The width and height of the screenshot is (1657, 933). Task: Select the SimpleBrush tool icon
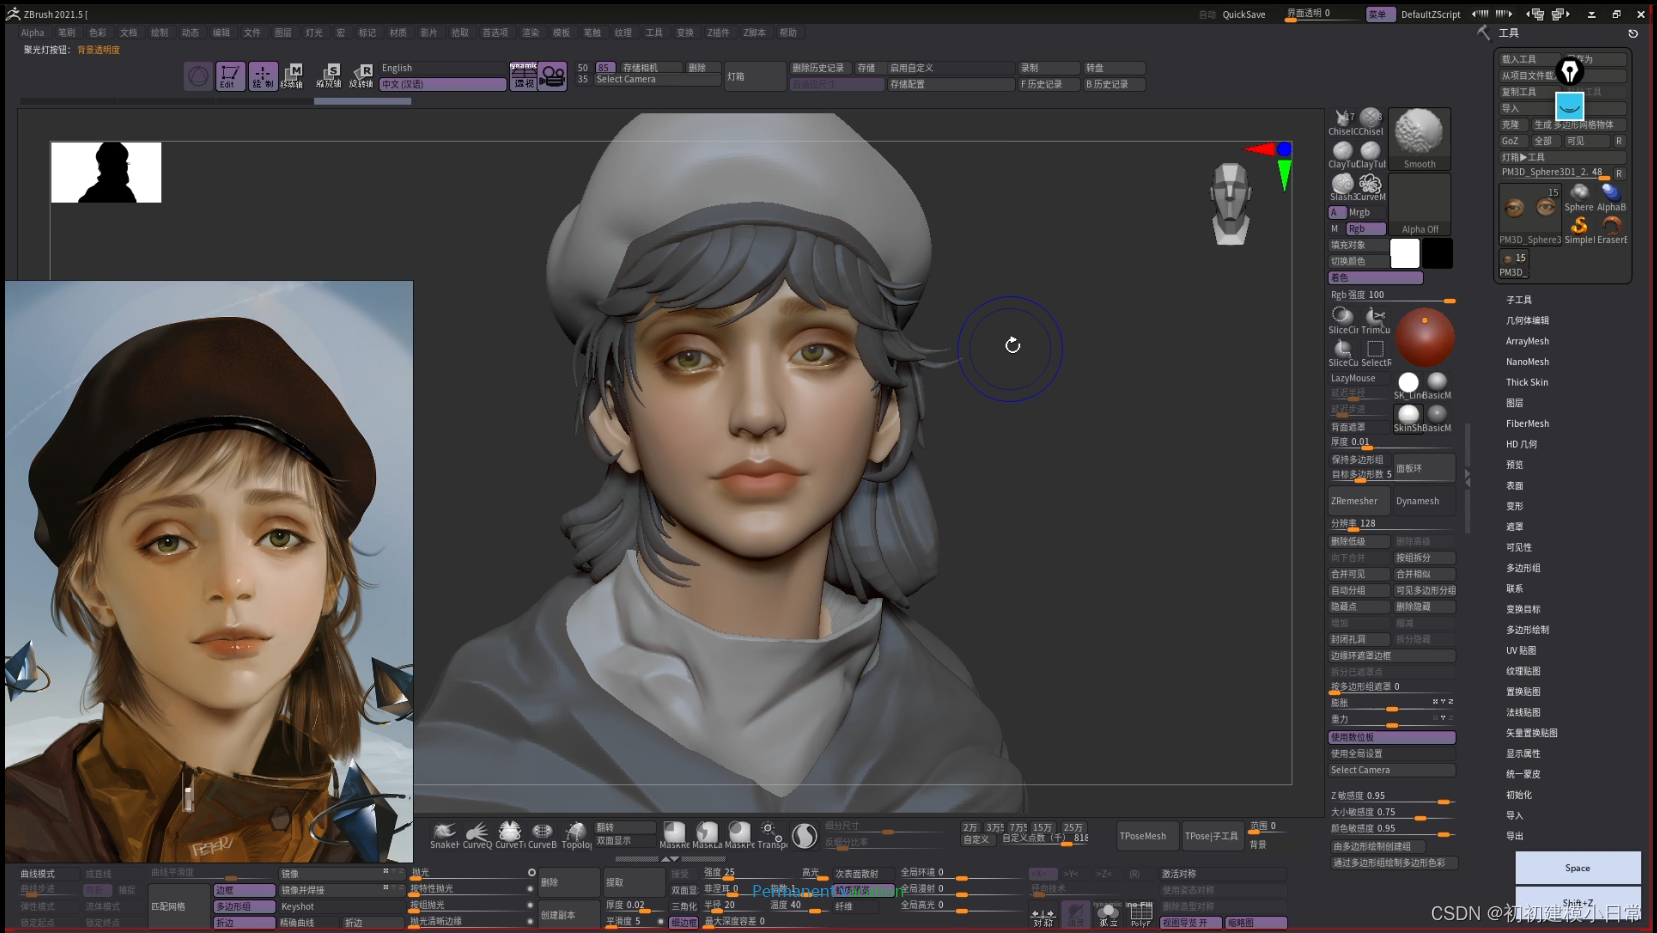pos(1579,229)
